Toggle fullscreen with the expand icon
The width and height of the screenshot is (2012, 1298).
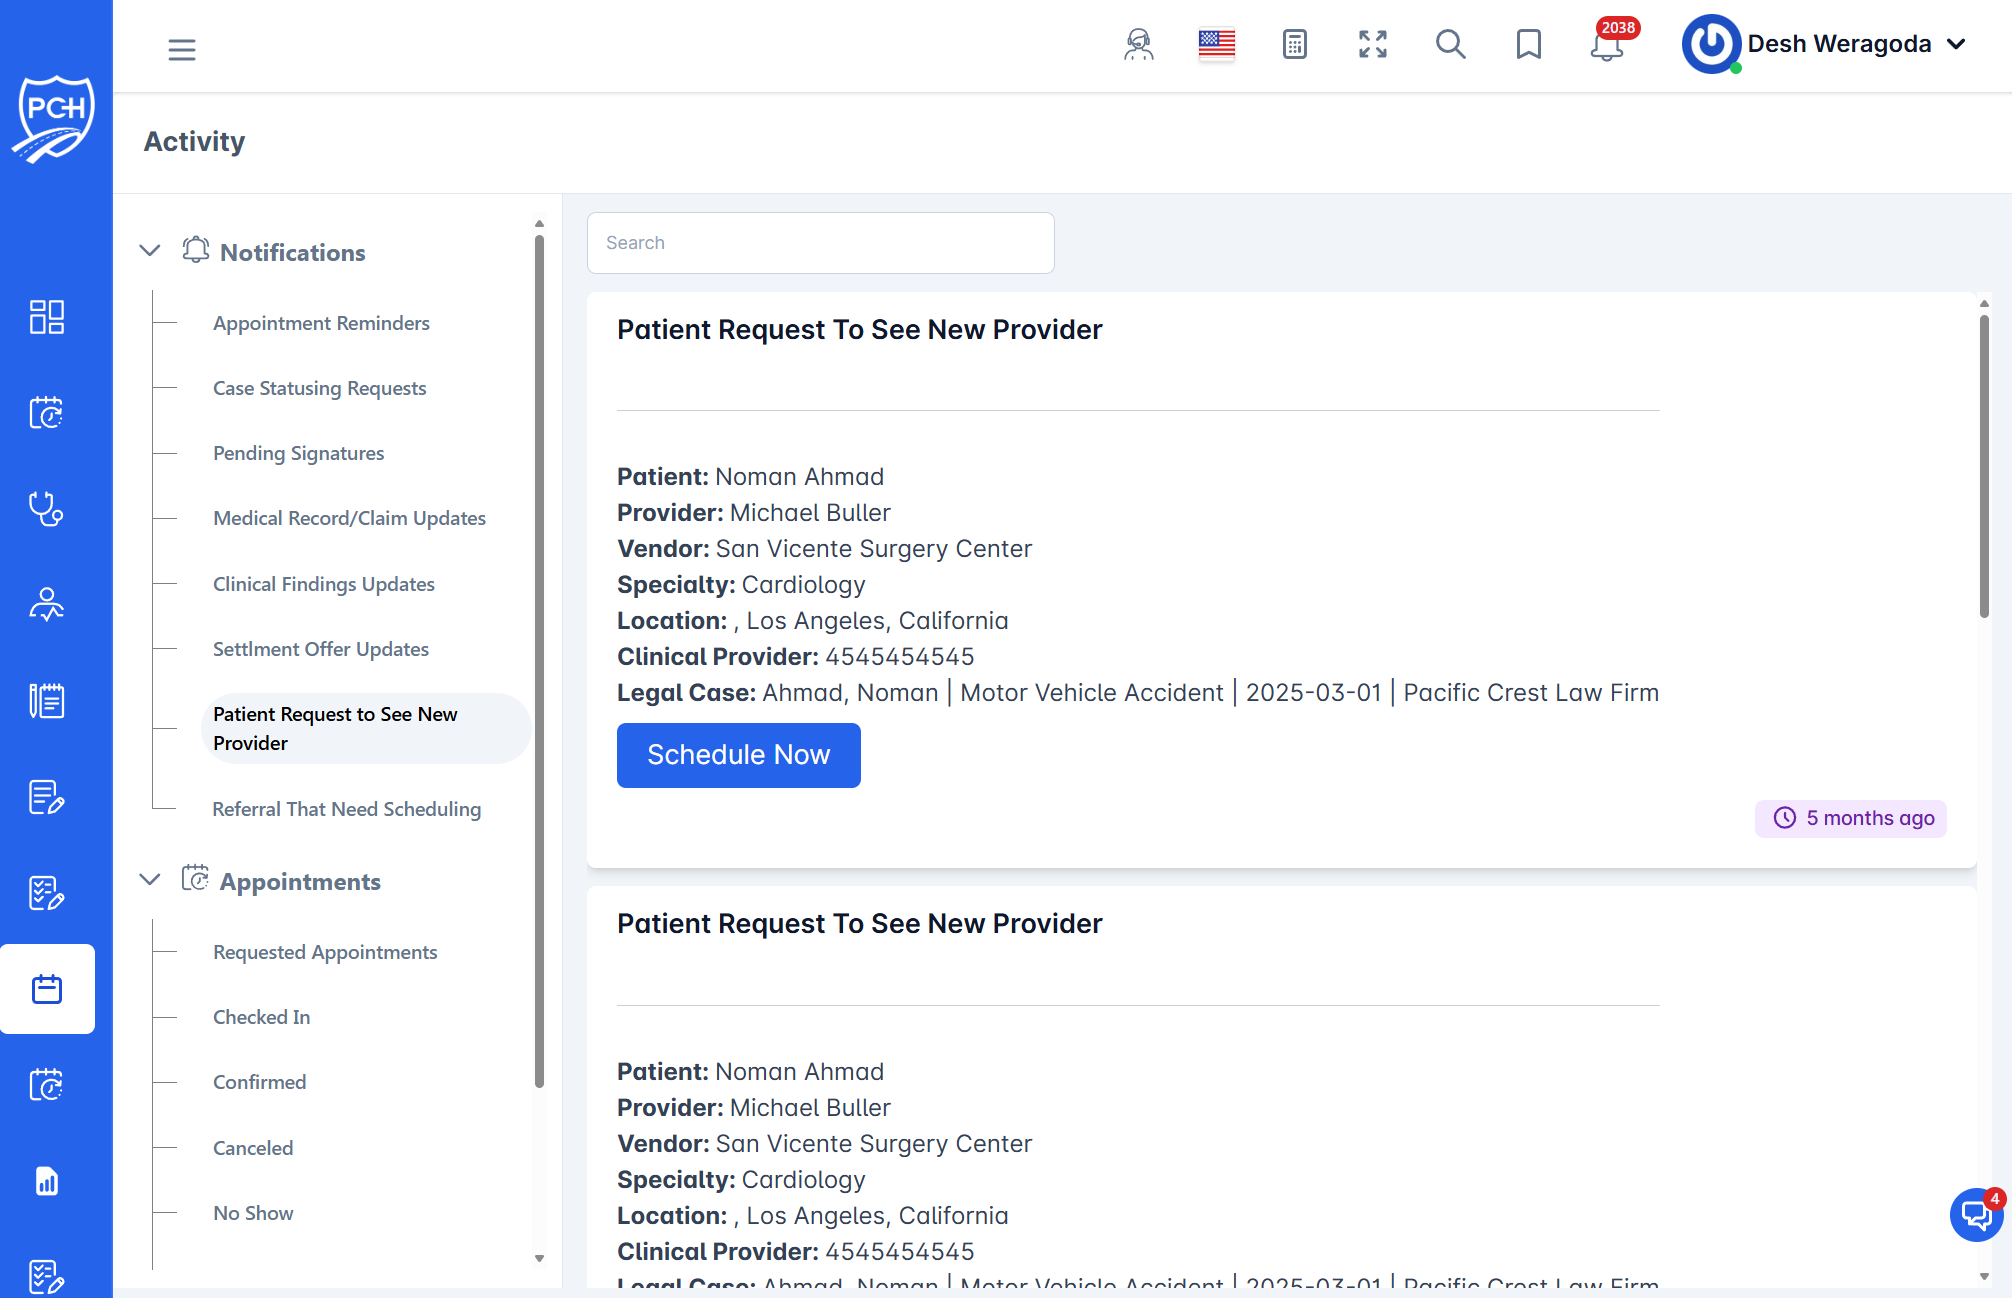click(x=1373, y=44)
